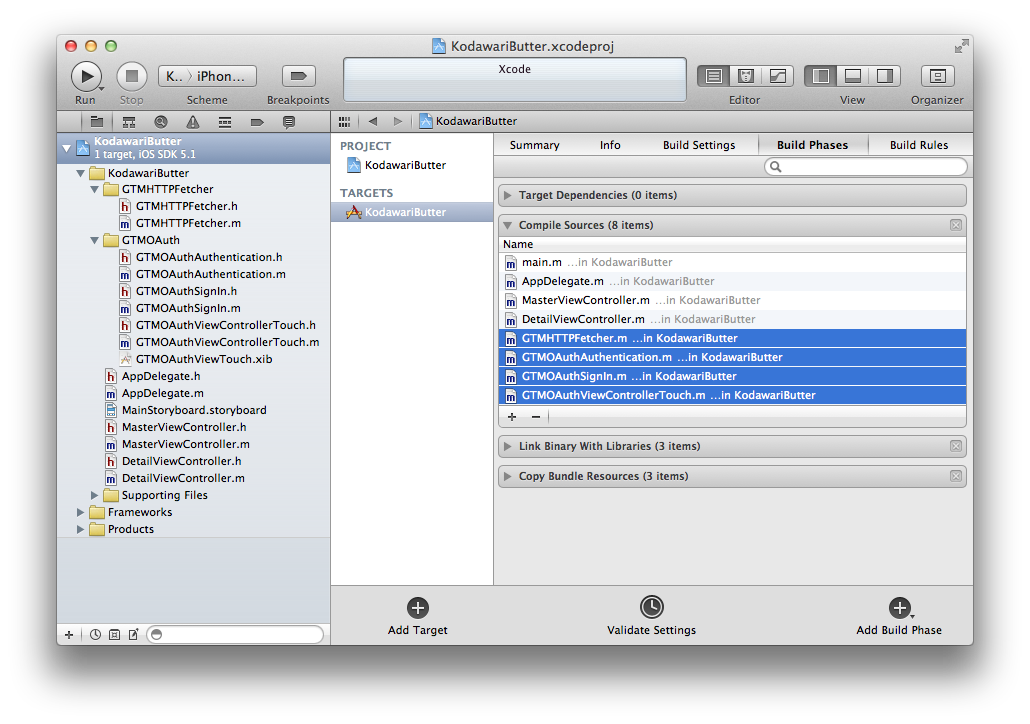Expand the Products folder
This screenshot has height=724, width=1030.
coord(80,530)
